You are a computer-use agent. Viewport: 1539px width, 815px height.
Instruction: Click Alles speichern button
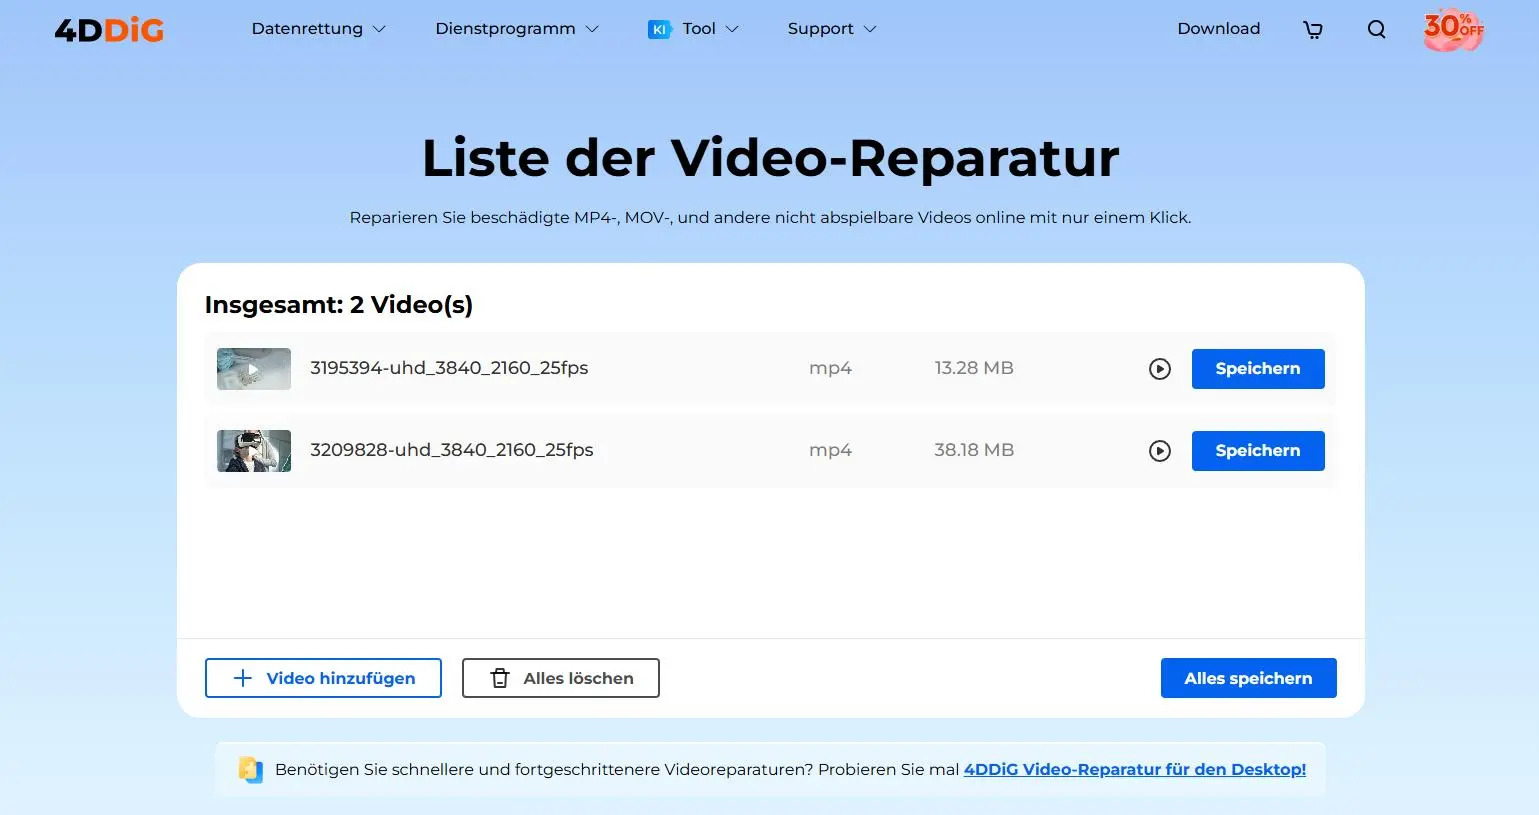(1247, 678)
